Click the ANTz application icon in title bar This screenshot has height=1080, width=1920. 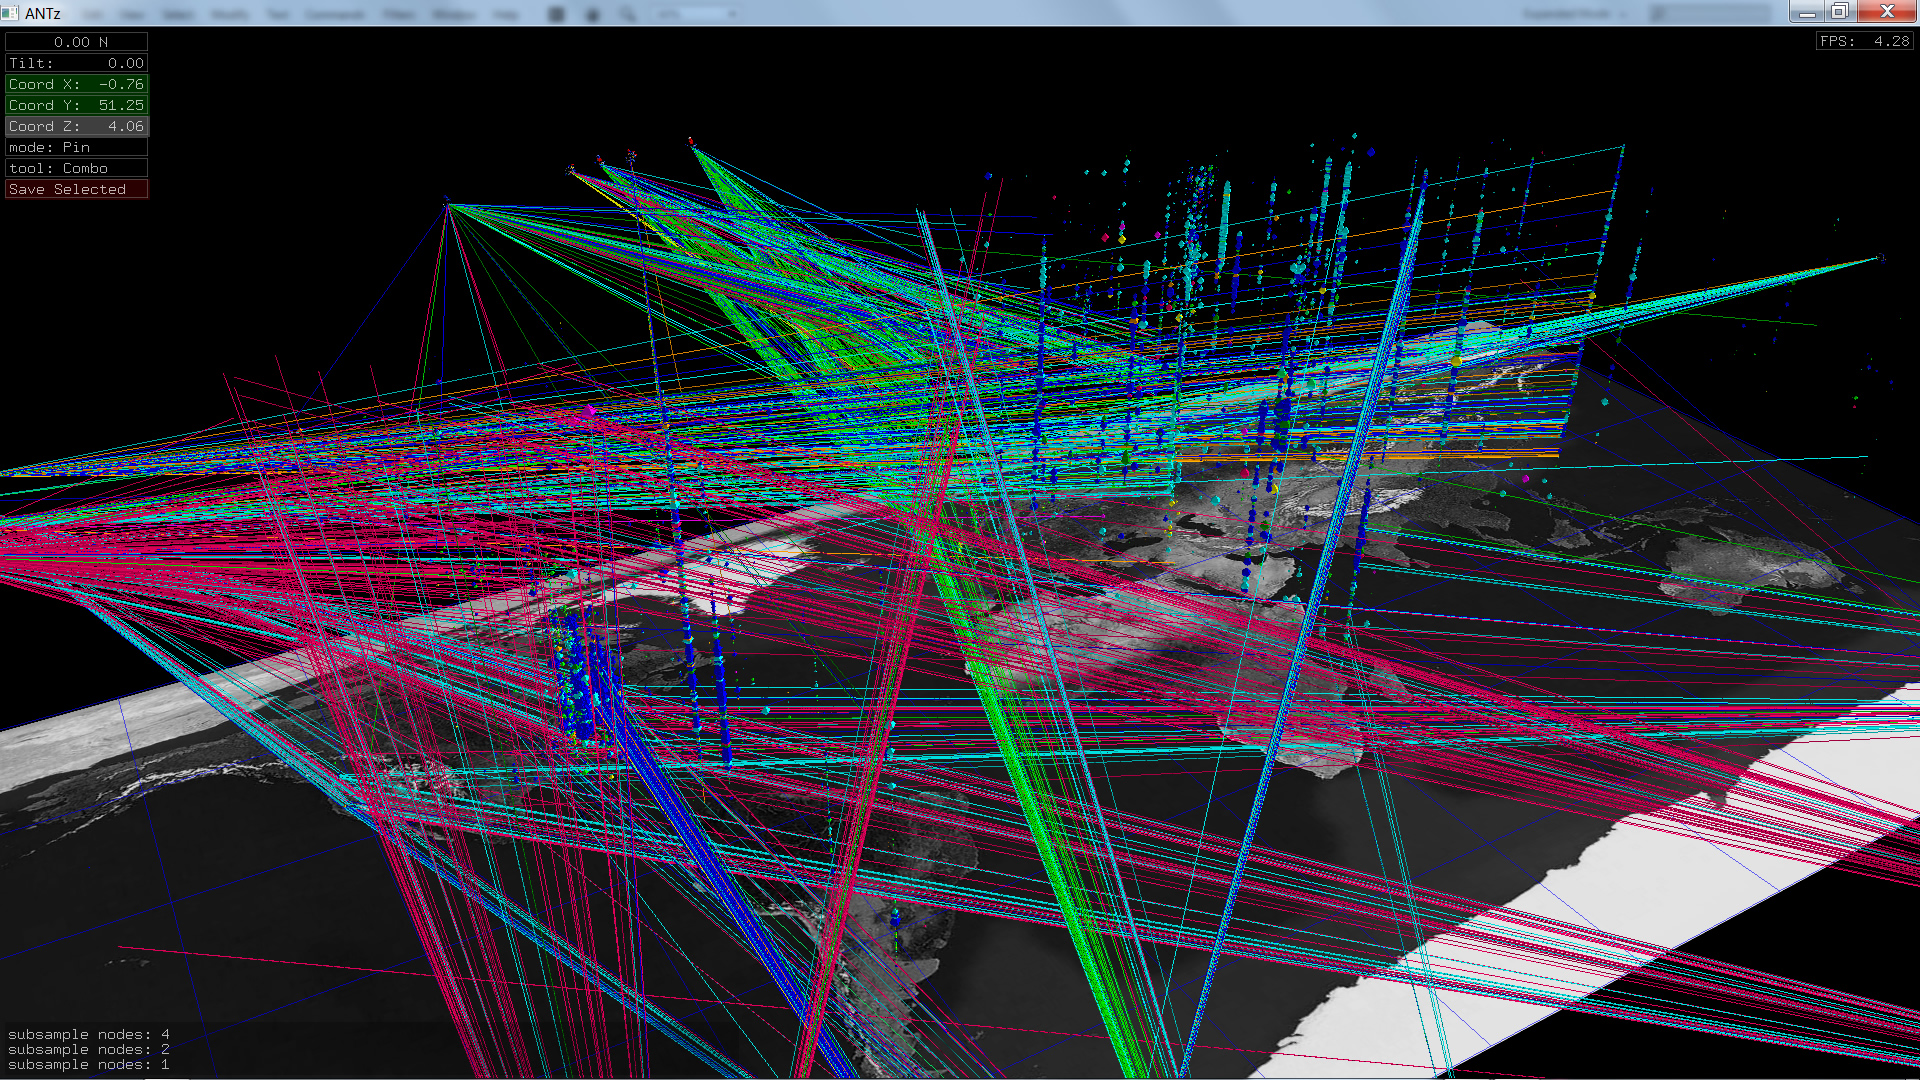10,13
